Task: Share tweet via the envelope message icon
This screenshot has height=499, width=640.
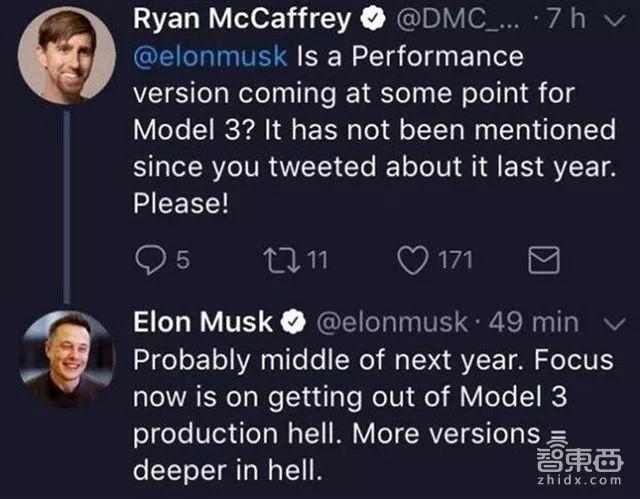Action: pyautogui.click(x=542, y=262)
